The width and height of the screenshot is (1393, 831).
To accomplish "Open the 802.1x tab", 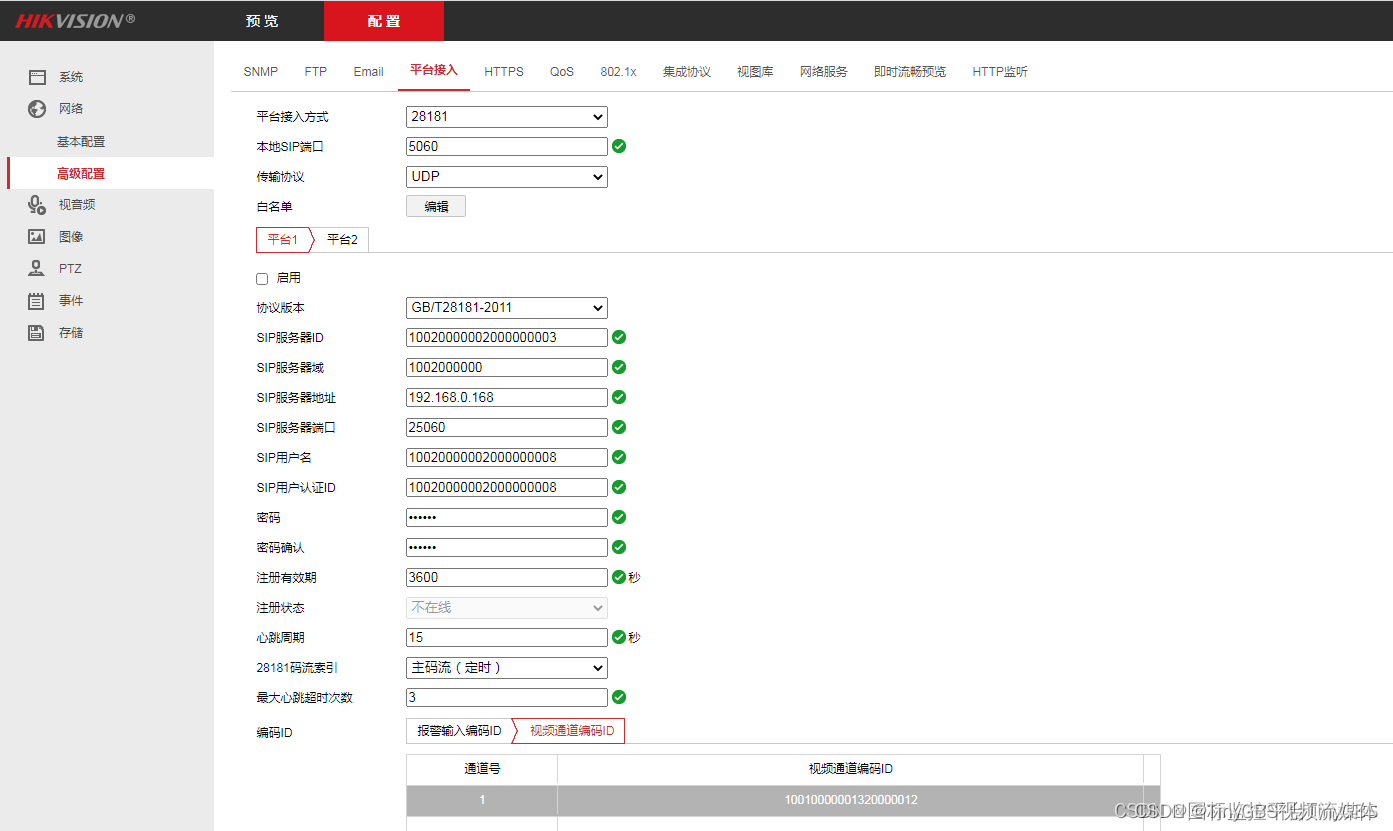I will click(x=618, y=72).
